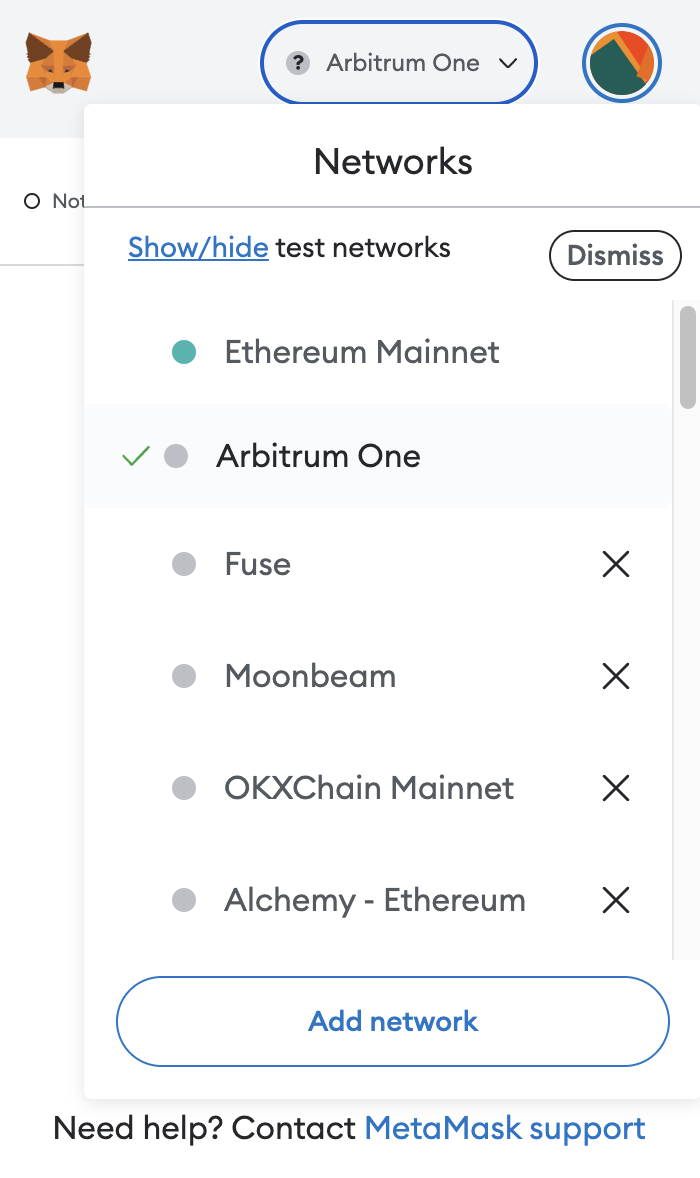The width and height of the screenshot is (700, 1178).
Task: Select the Fuse network
Action: [258, 565]
